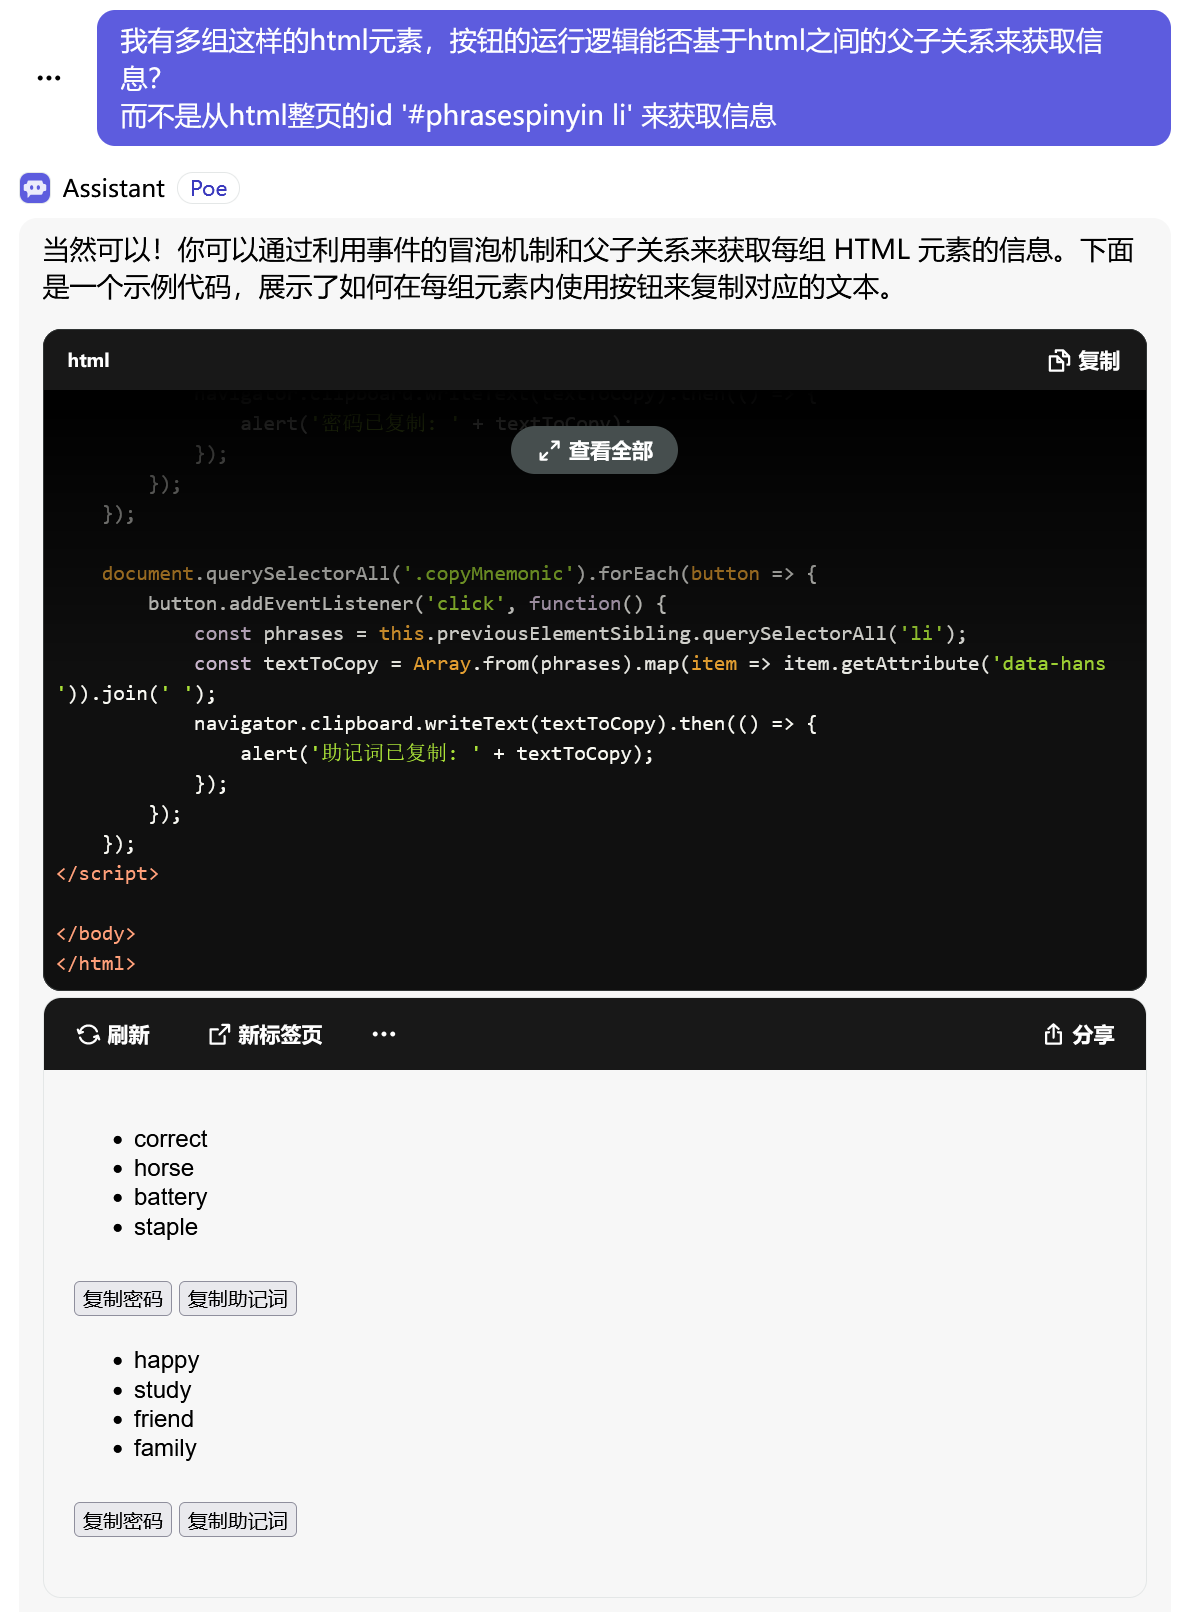This screenshot has width=1195, height=1612.
Task: Click the "correct" list item in preview
Action: point(170,1139)
